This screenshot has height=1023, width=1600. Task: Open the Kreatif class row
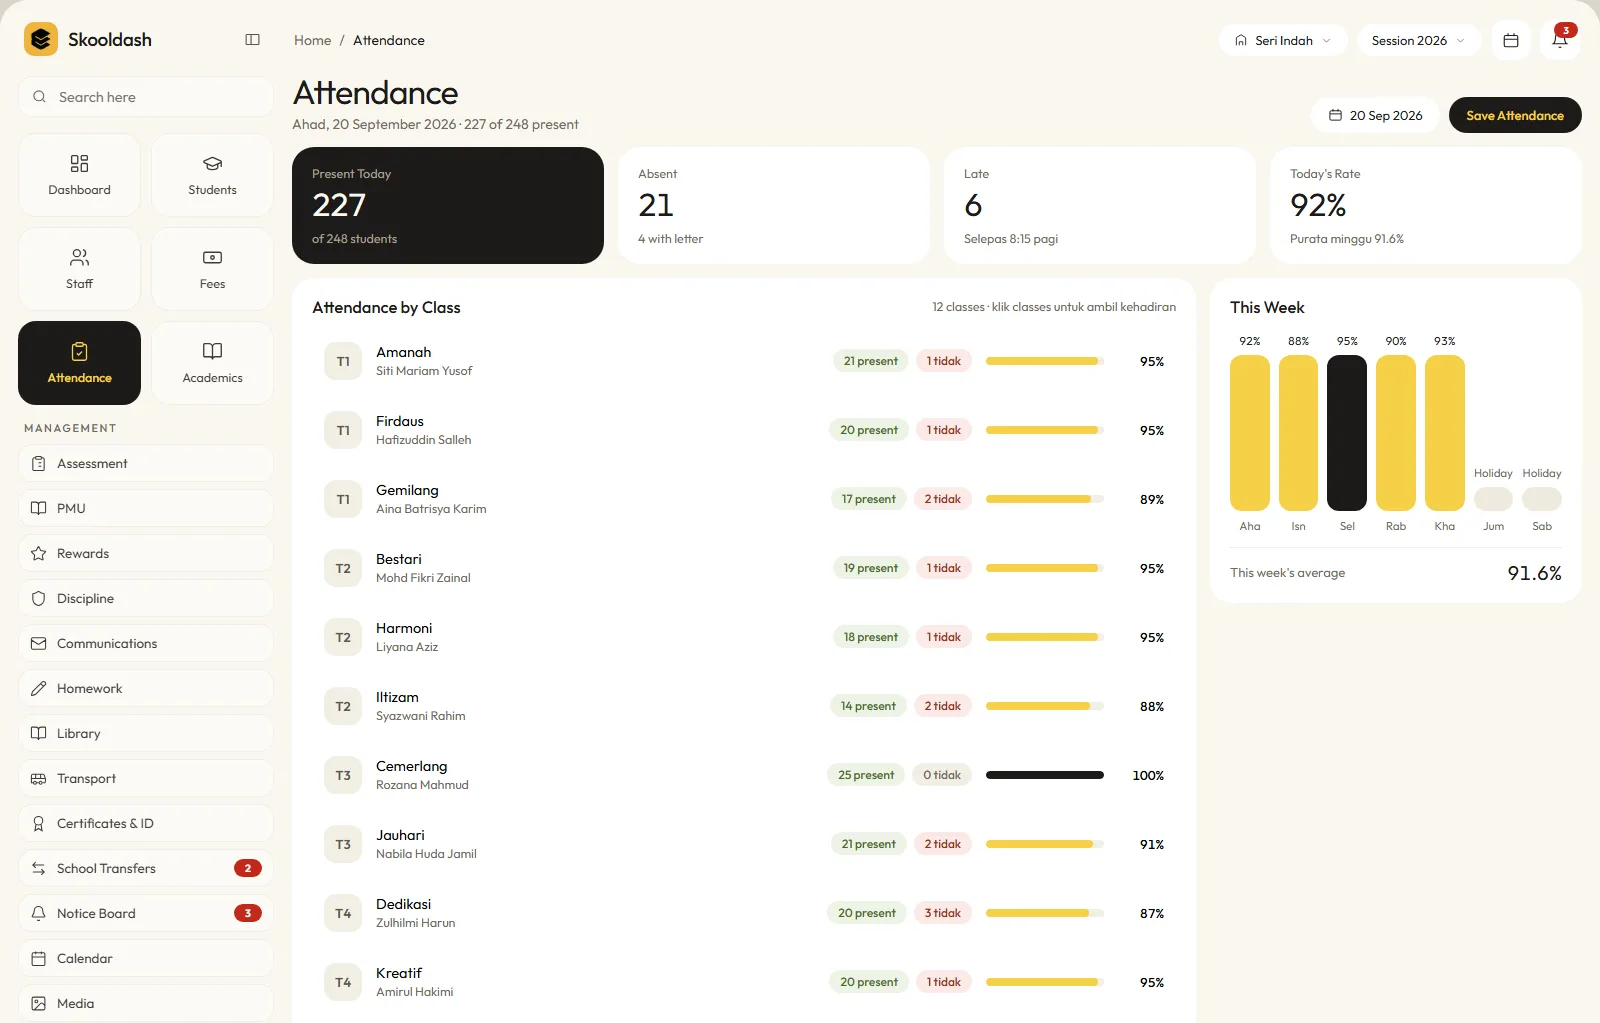click(744, 983)
